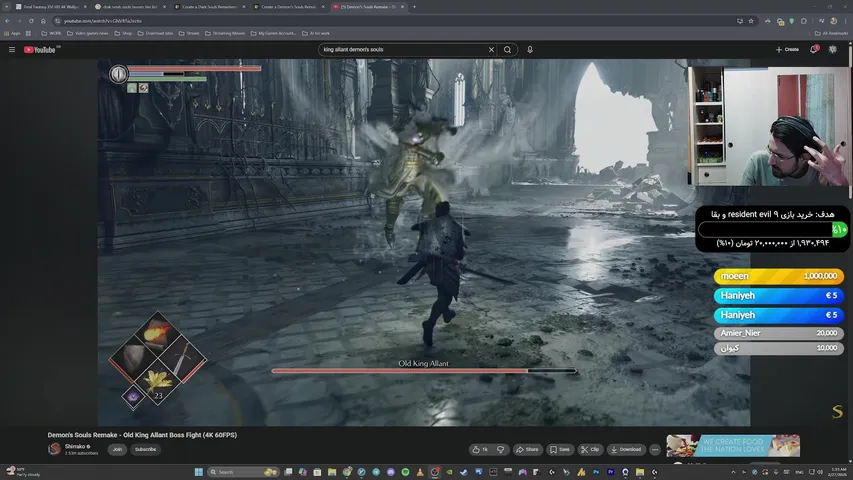This screenshot has width=853, height=480.
Task: Open the Download sites bookmarks folder
Action: (x=156, y=33)
